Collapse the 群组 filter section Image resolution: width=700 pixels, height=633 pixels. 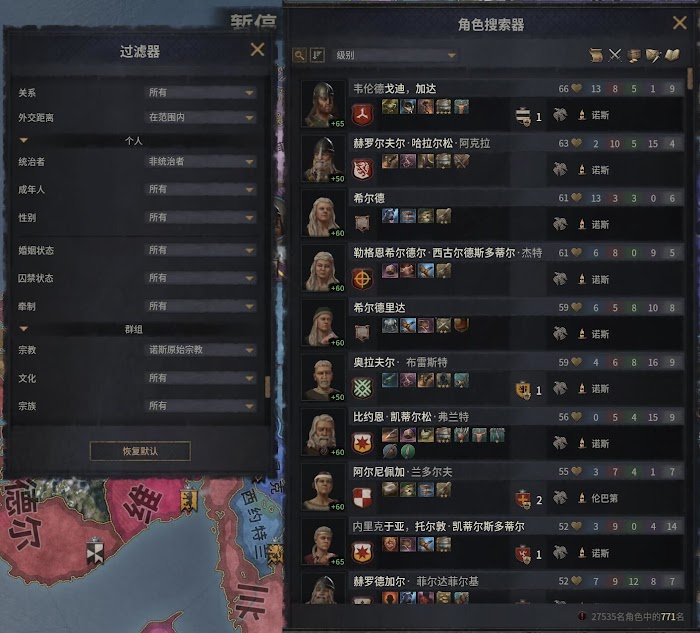click(24, 329)
